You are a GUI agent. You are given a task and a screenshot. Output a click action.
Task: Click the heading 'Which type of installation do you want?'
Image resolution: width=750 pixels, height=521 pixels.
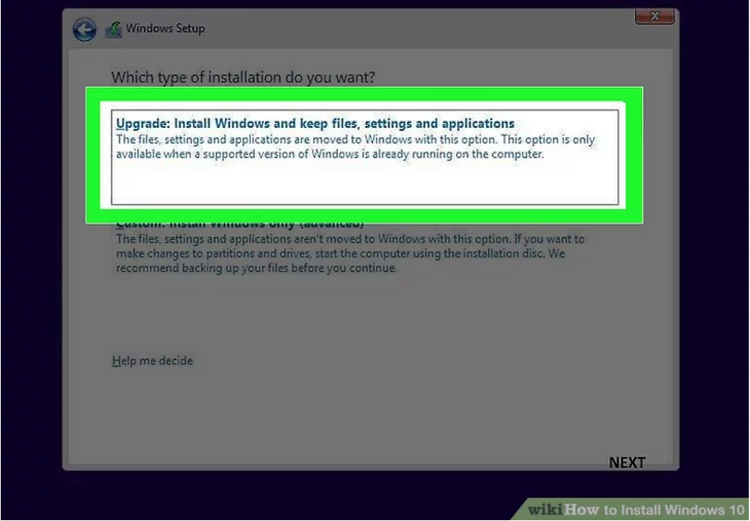[x=243, y=77]
